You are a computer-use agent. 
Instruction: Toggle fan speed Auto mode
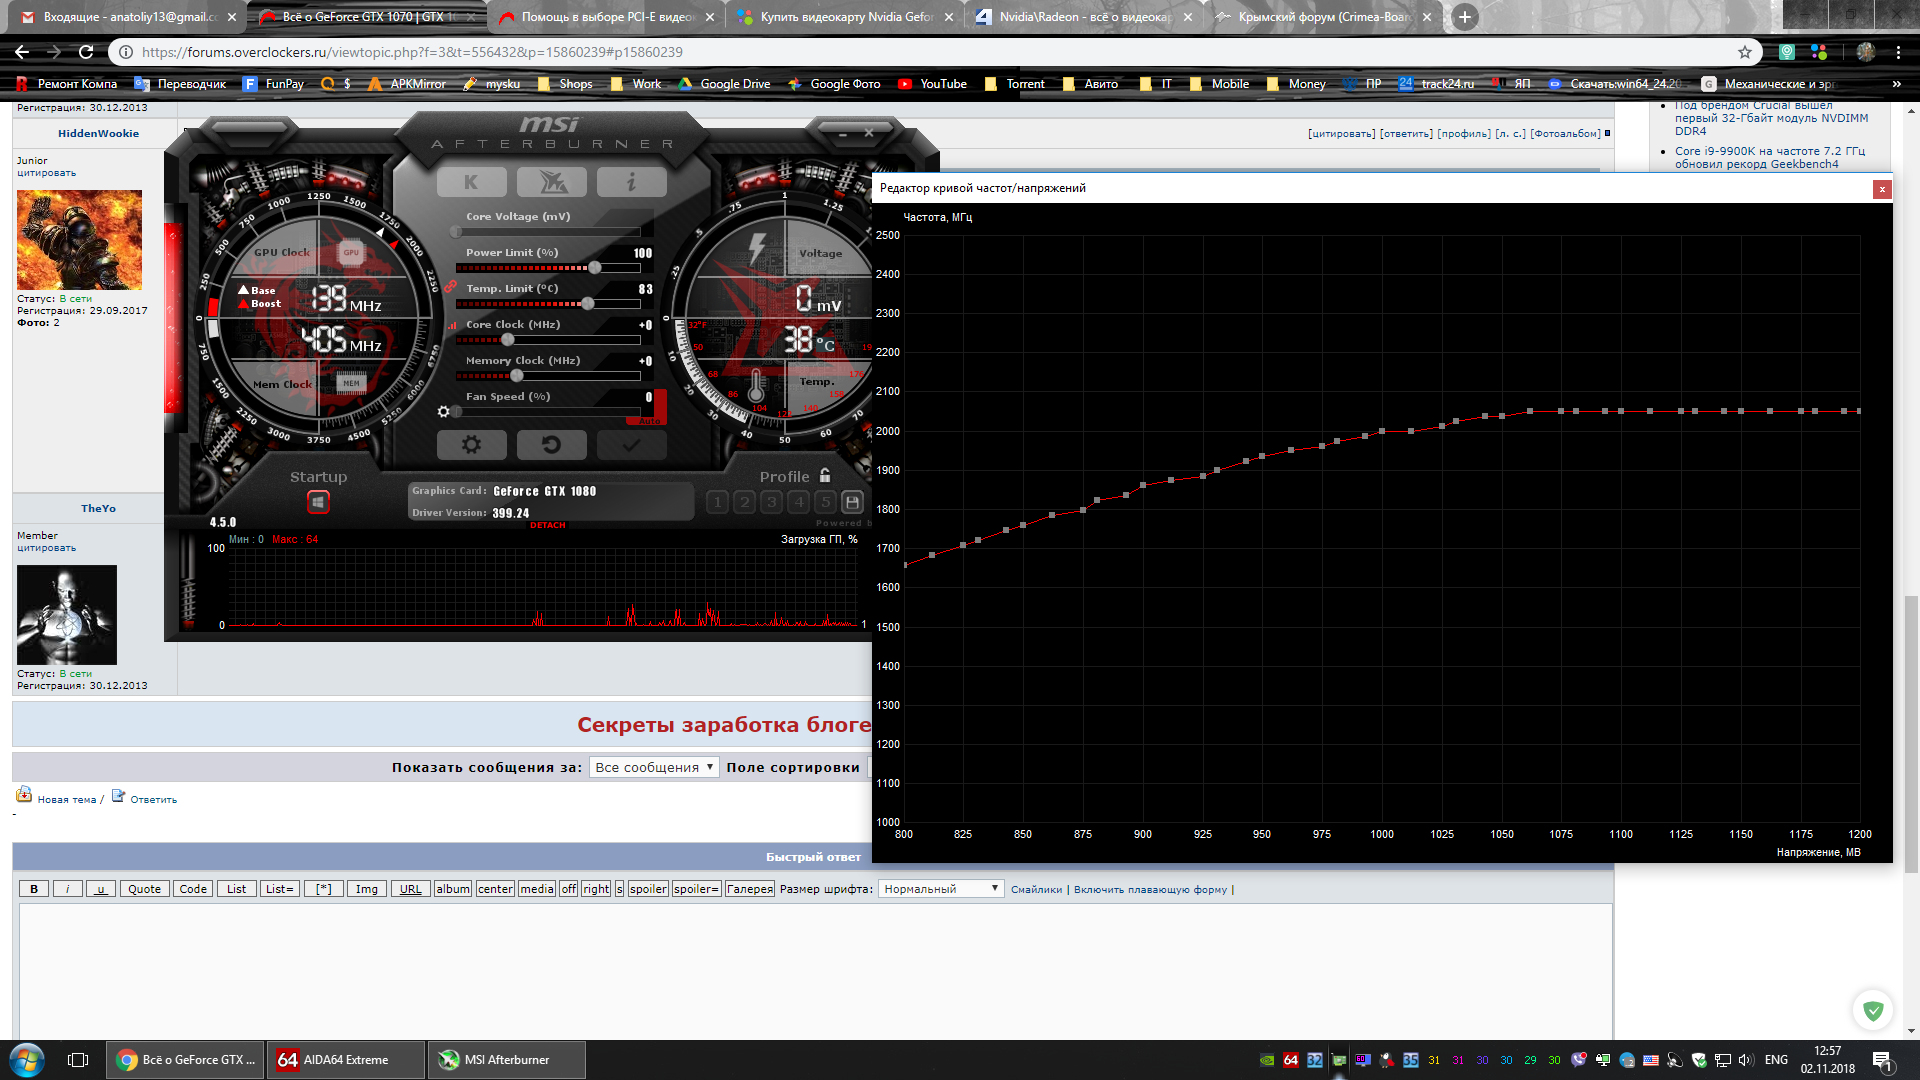tap(650, 420)
